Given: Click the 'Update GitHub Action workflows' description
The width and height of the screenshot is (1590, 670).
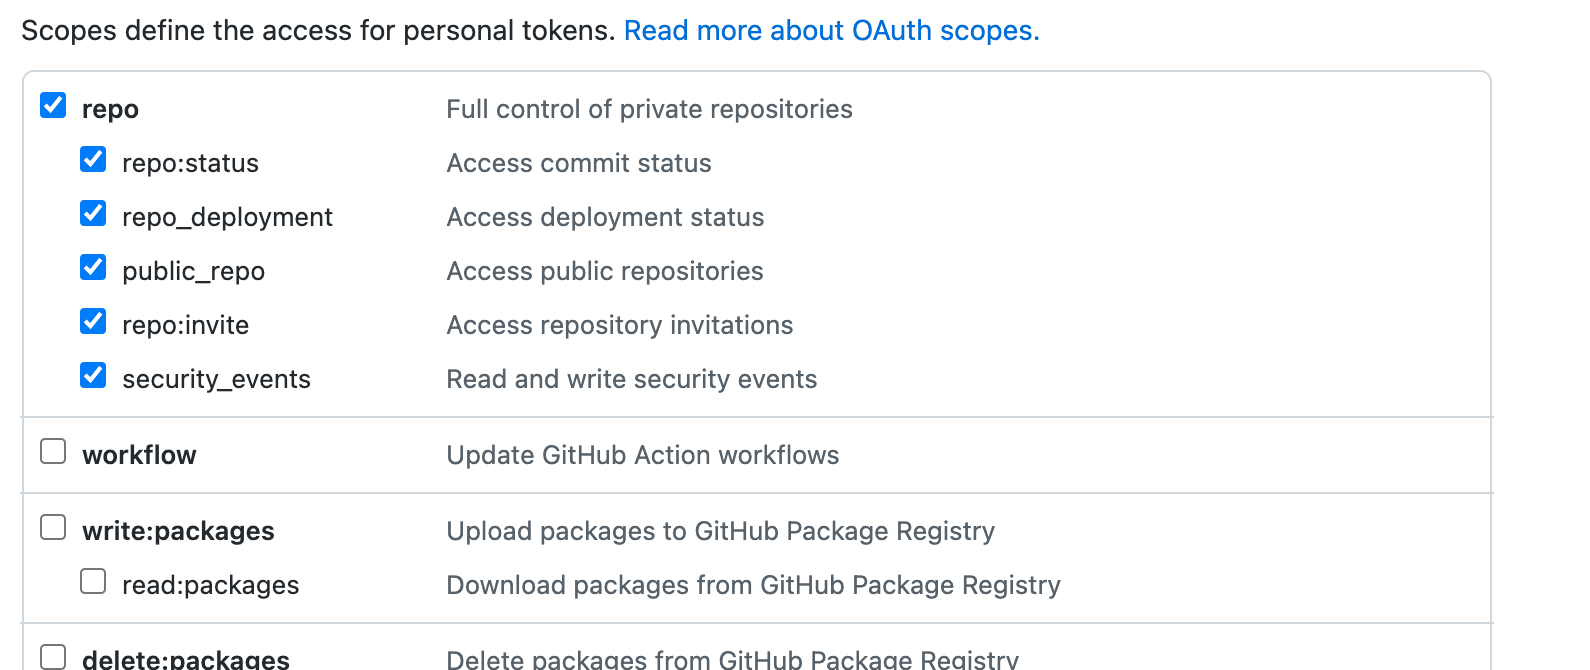Looking at the screenshot, I should [642, 455].
